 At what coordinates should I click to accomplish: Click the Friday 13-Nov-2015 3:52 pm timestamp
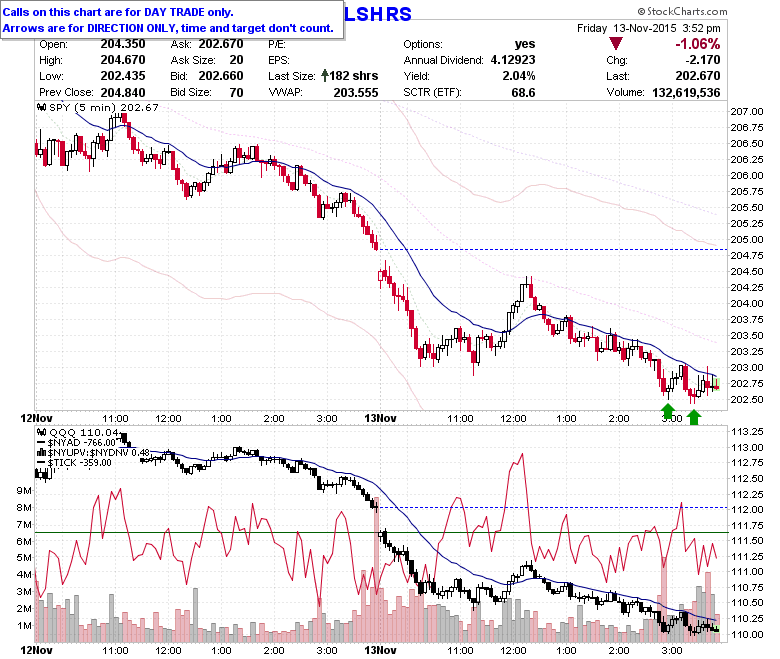click(648, 28)
